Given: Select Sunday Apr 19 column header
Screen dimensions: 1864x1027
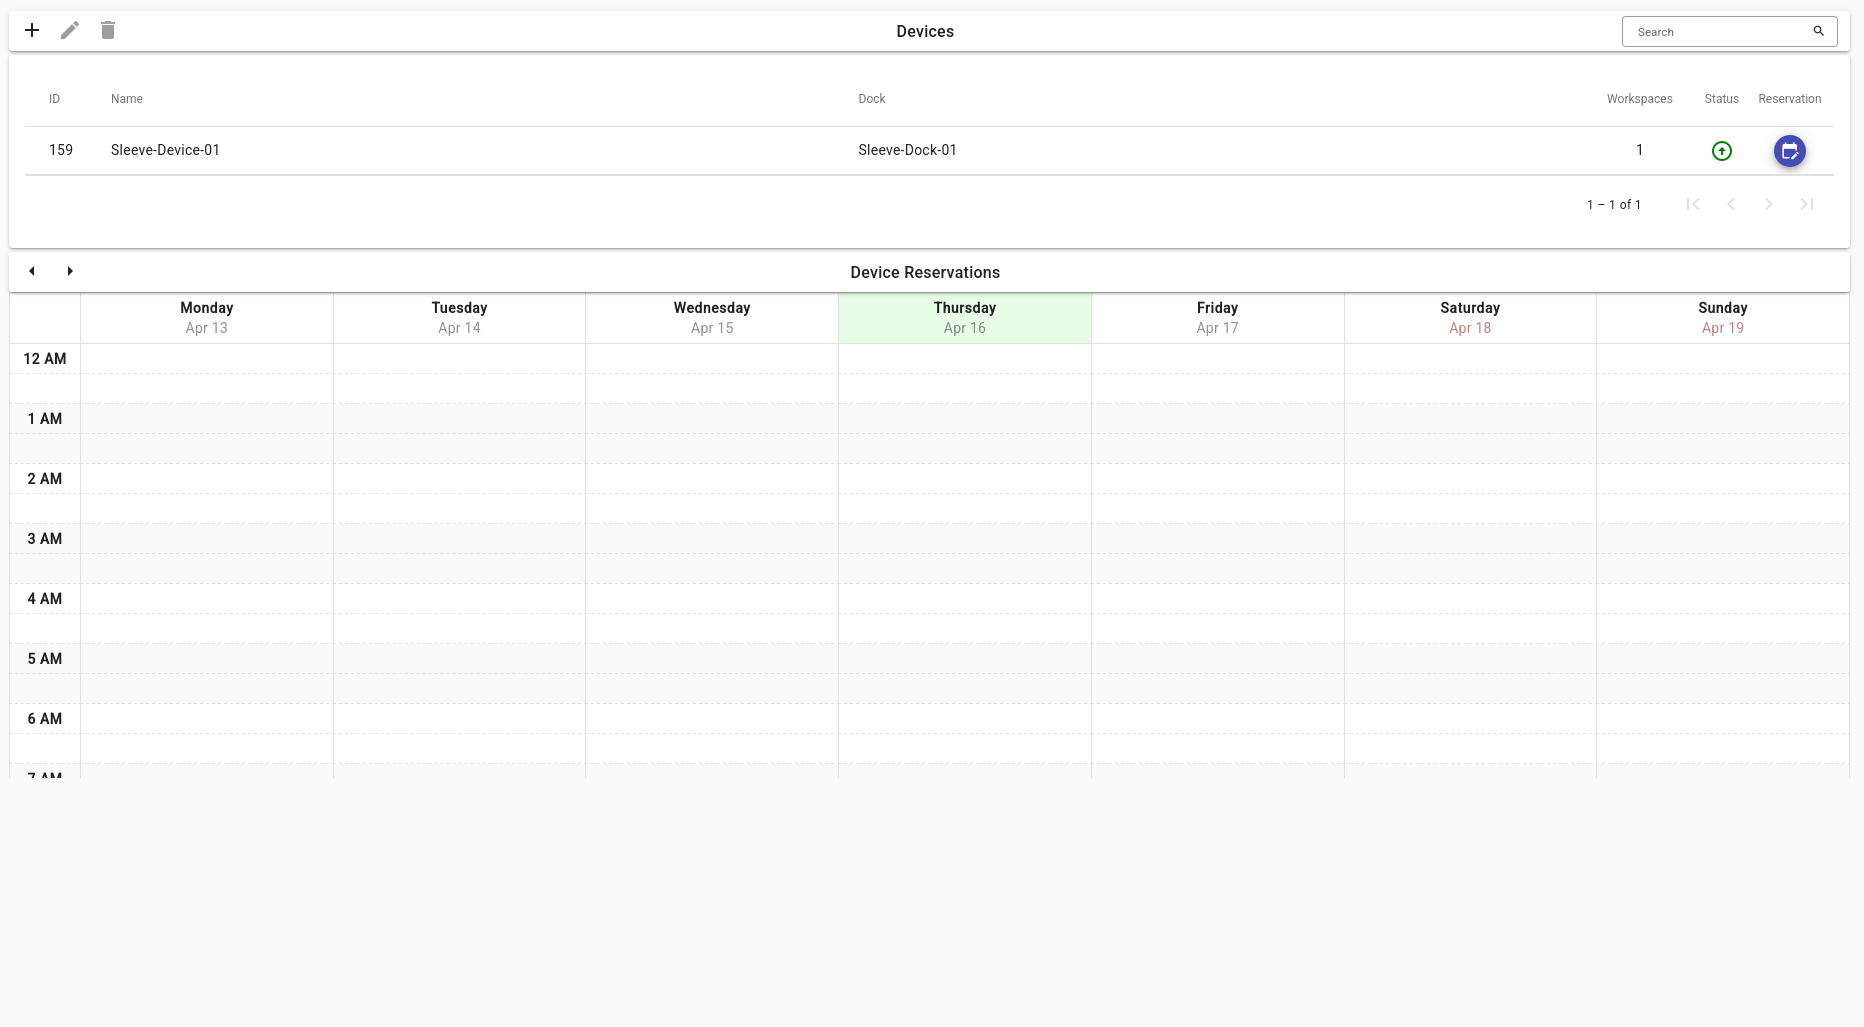Looking at the screenshot, I should pos(1722,318).
